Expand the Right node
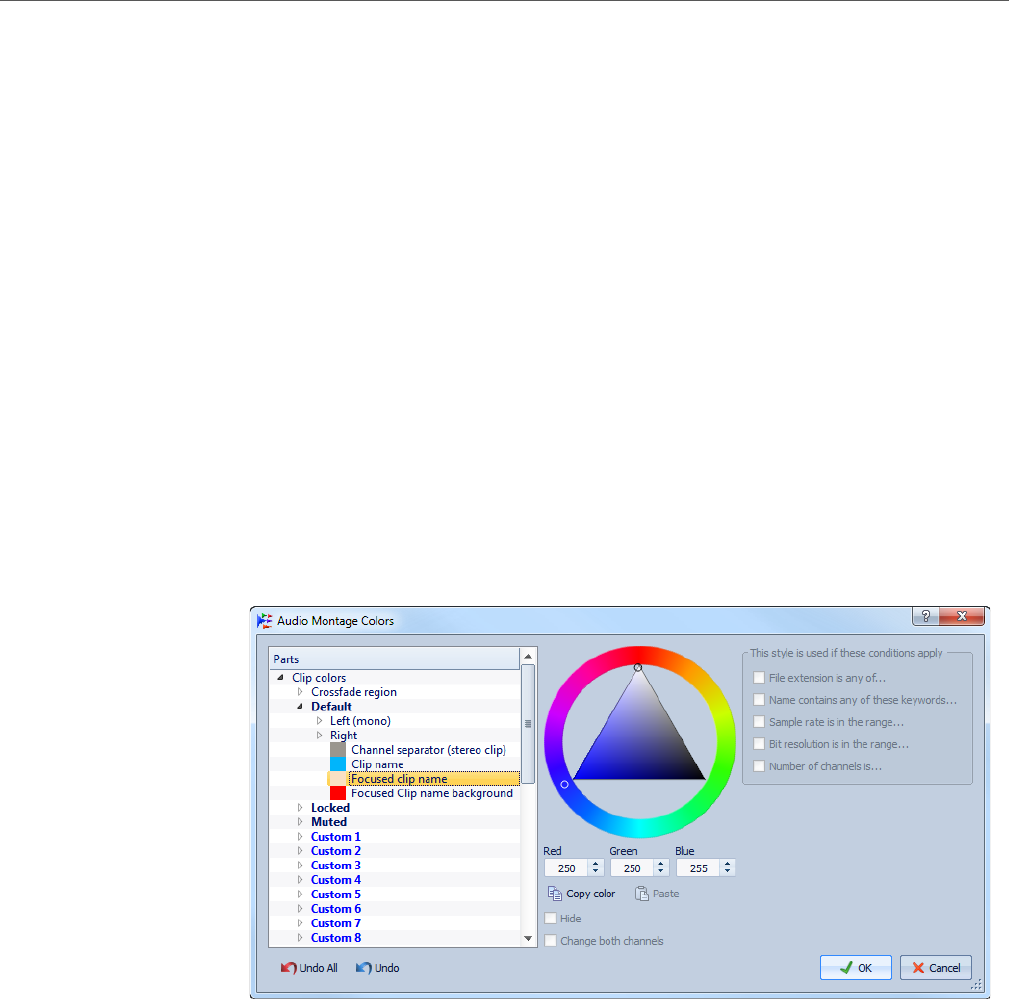This screenshot has width=1009, height=999. point(319,735)
